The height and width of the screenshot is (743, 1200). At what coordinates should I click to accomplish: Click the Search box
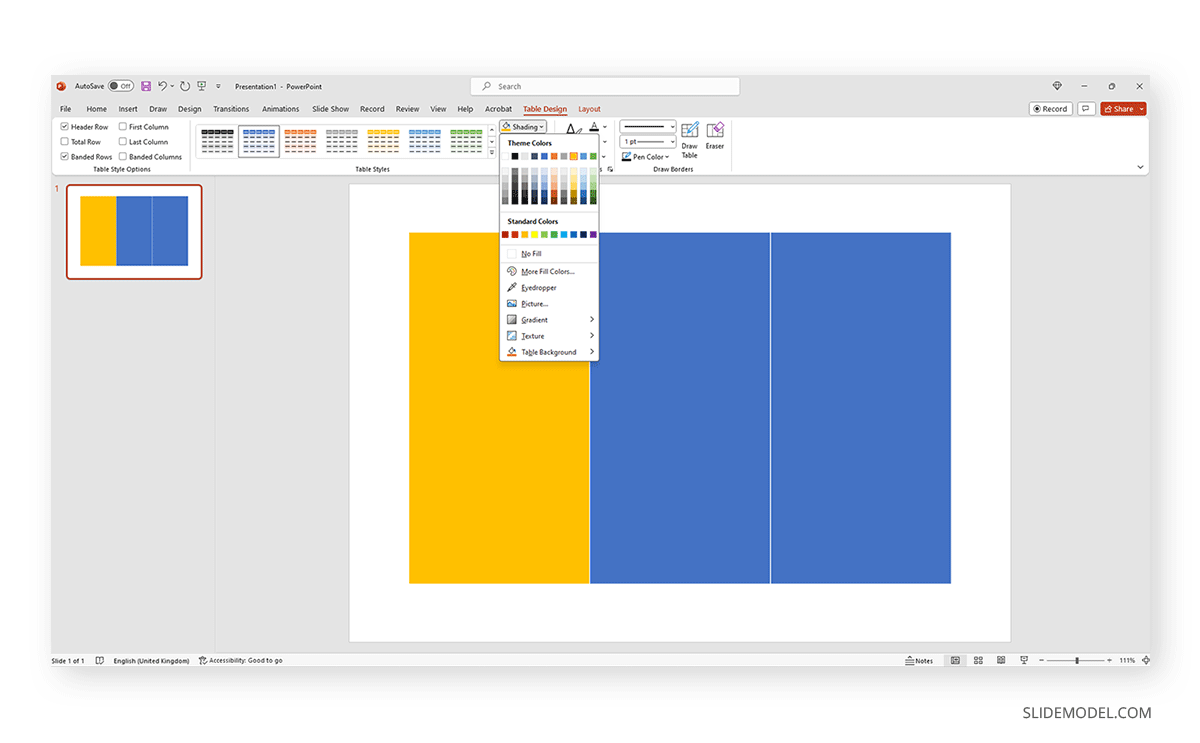click(605, 86)
